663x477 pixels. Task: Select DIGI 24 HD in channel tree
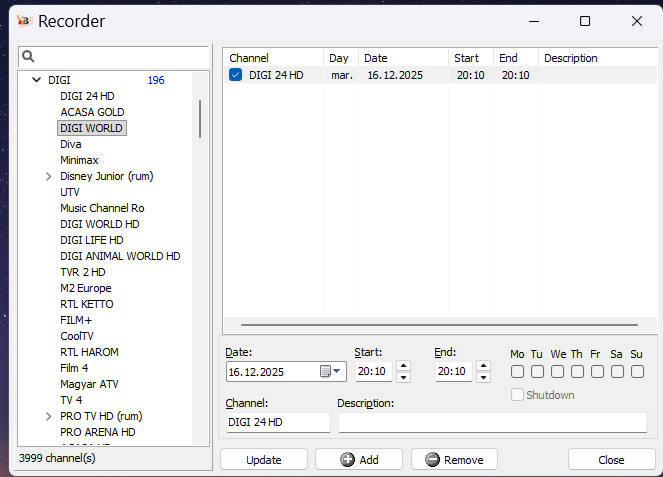pos(87,96)
